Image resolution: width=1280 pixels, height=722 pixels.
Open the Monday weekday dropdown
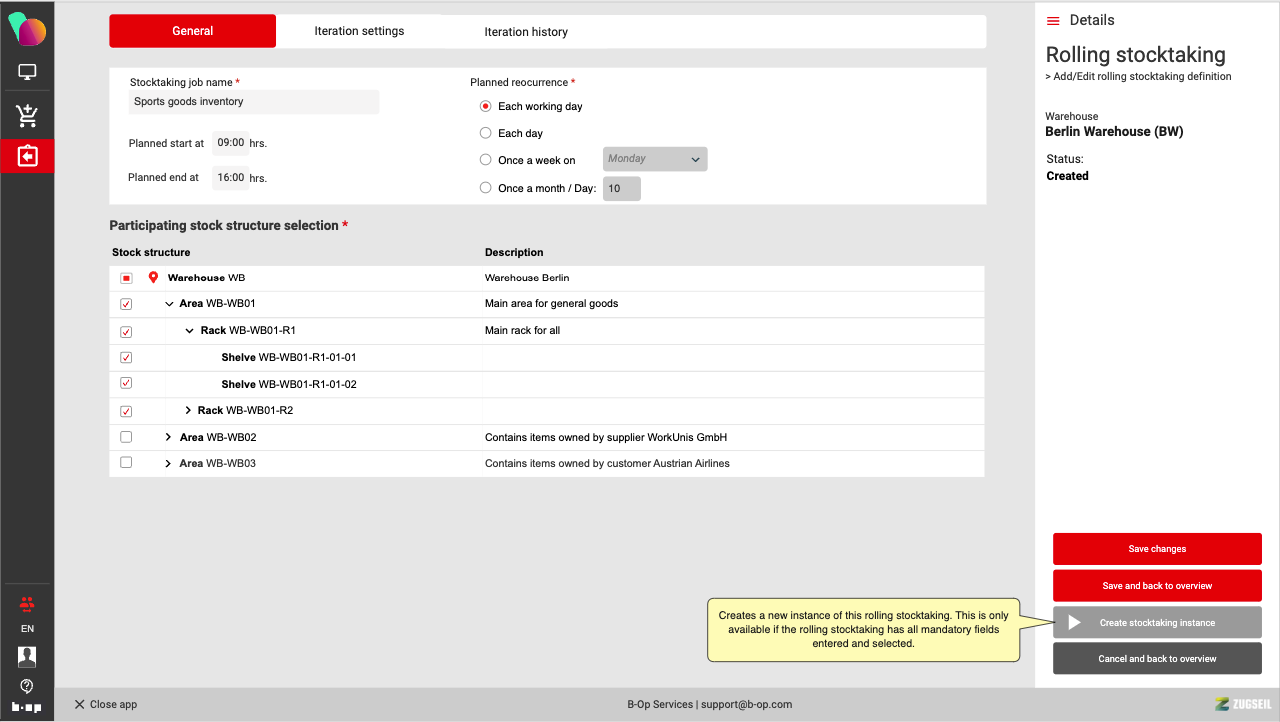655,159
